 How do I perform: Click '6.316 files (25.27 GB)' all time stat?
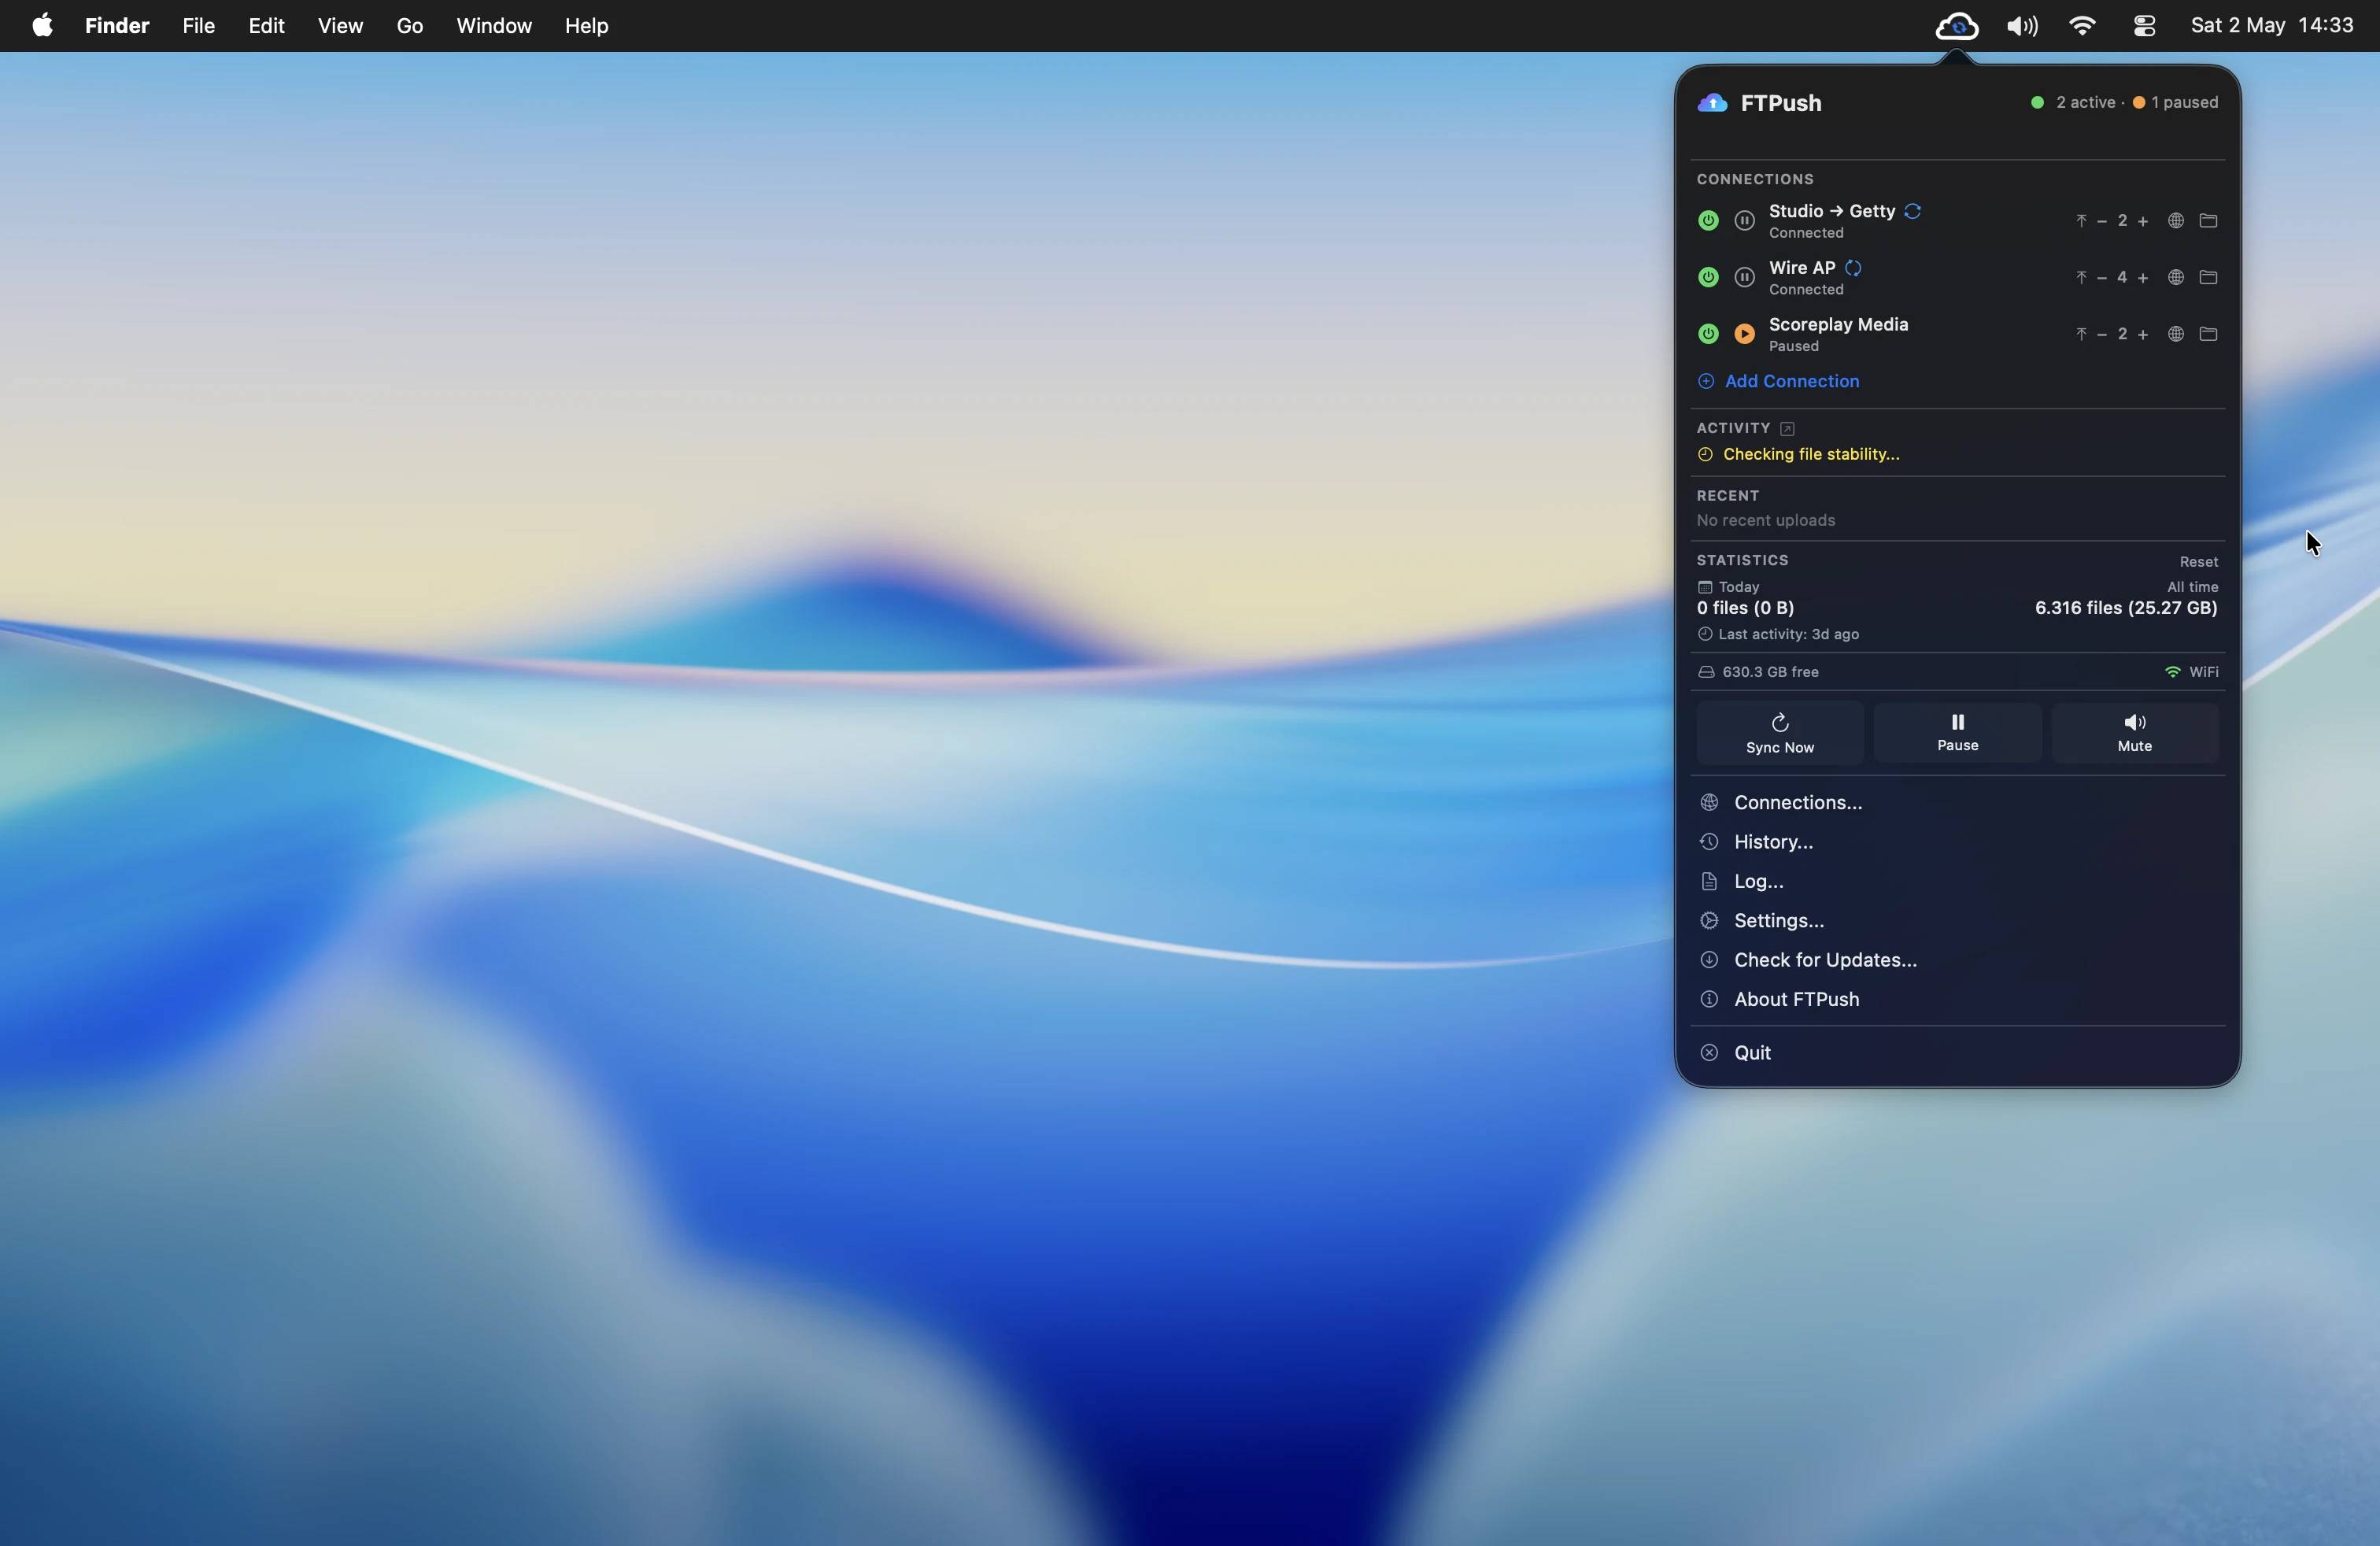pyautogui.click(x=2126, y=608)
